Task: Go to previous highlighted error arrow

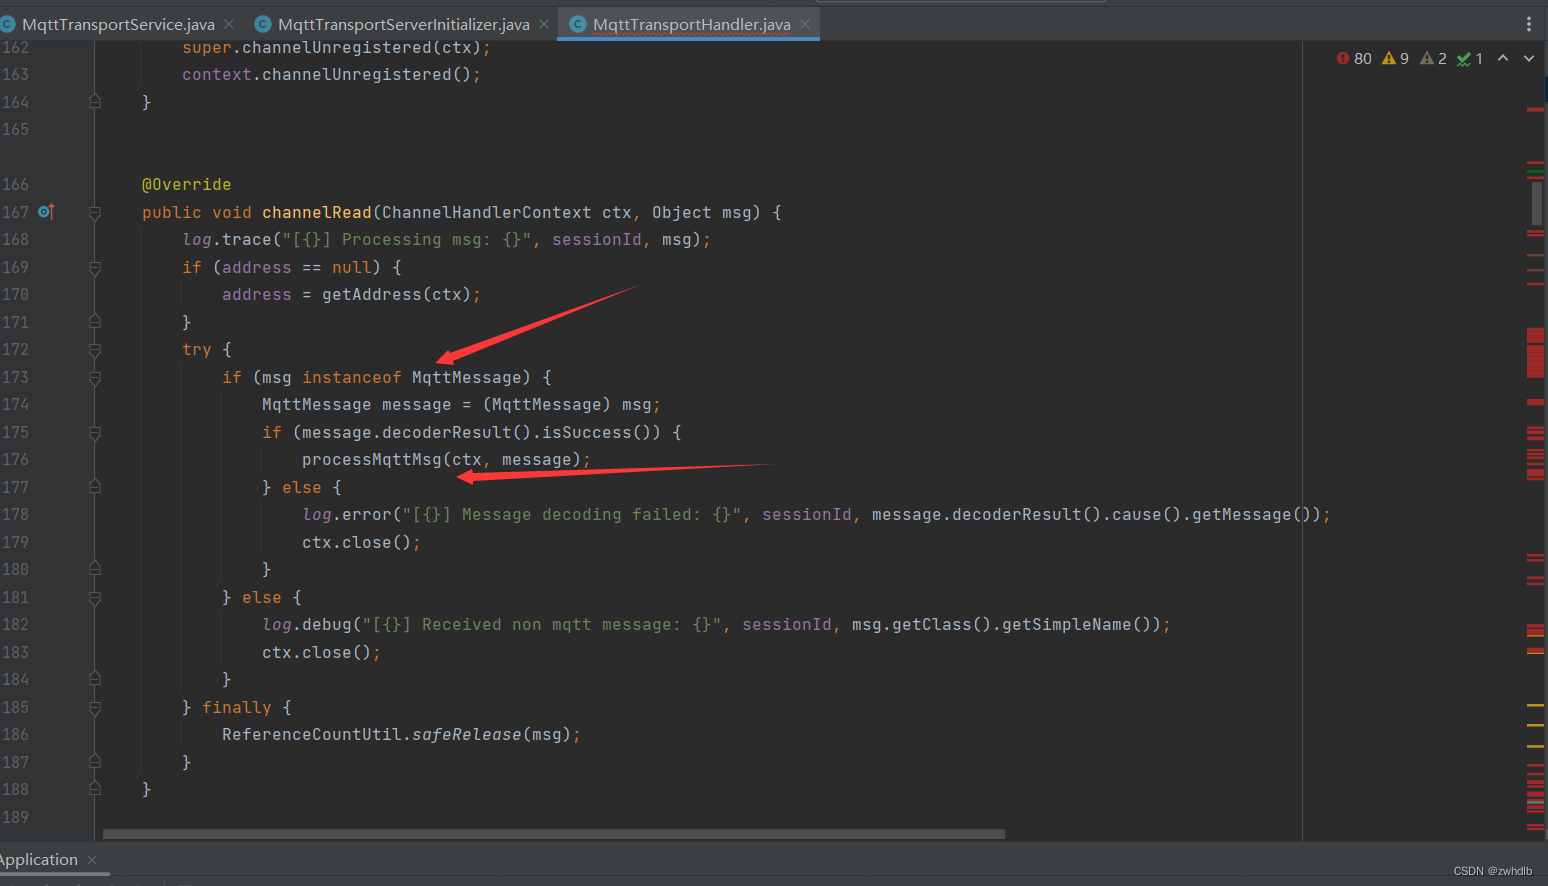Action: [1503, 59]
